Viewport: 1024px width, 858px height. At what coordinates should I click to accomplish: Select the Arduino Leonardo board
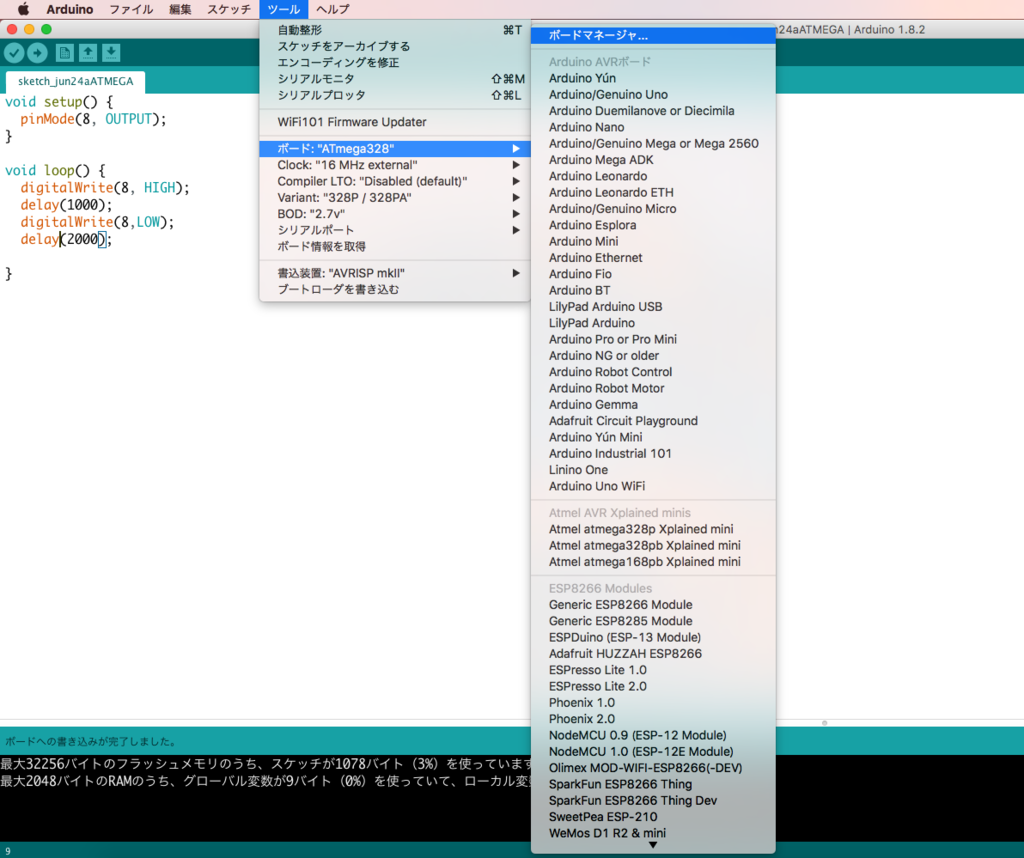click(653, 176)
